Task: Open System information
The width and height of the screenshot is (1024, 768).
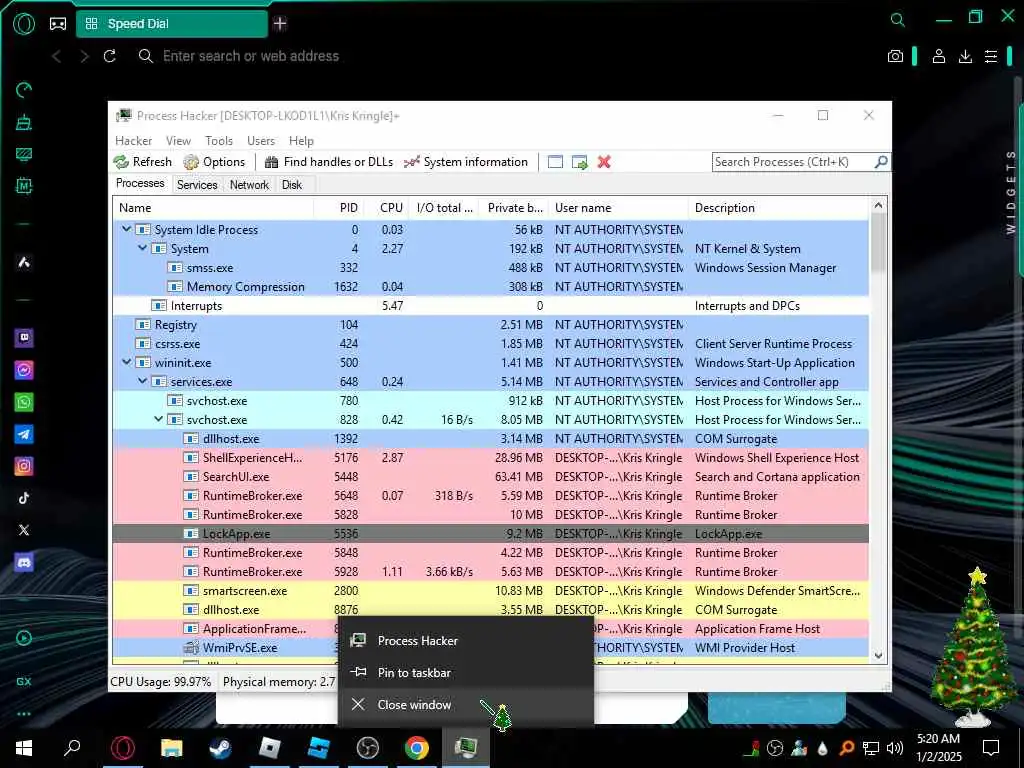Action: coord(466,162)
